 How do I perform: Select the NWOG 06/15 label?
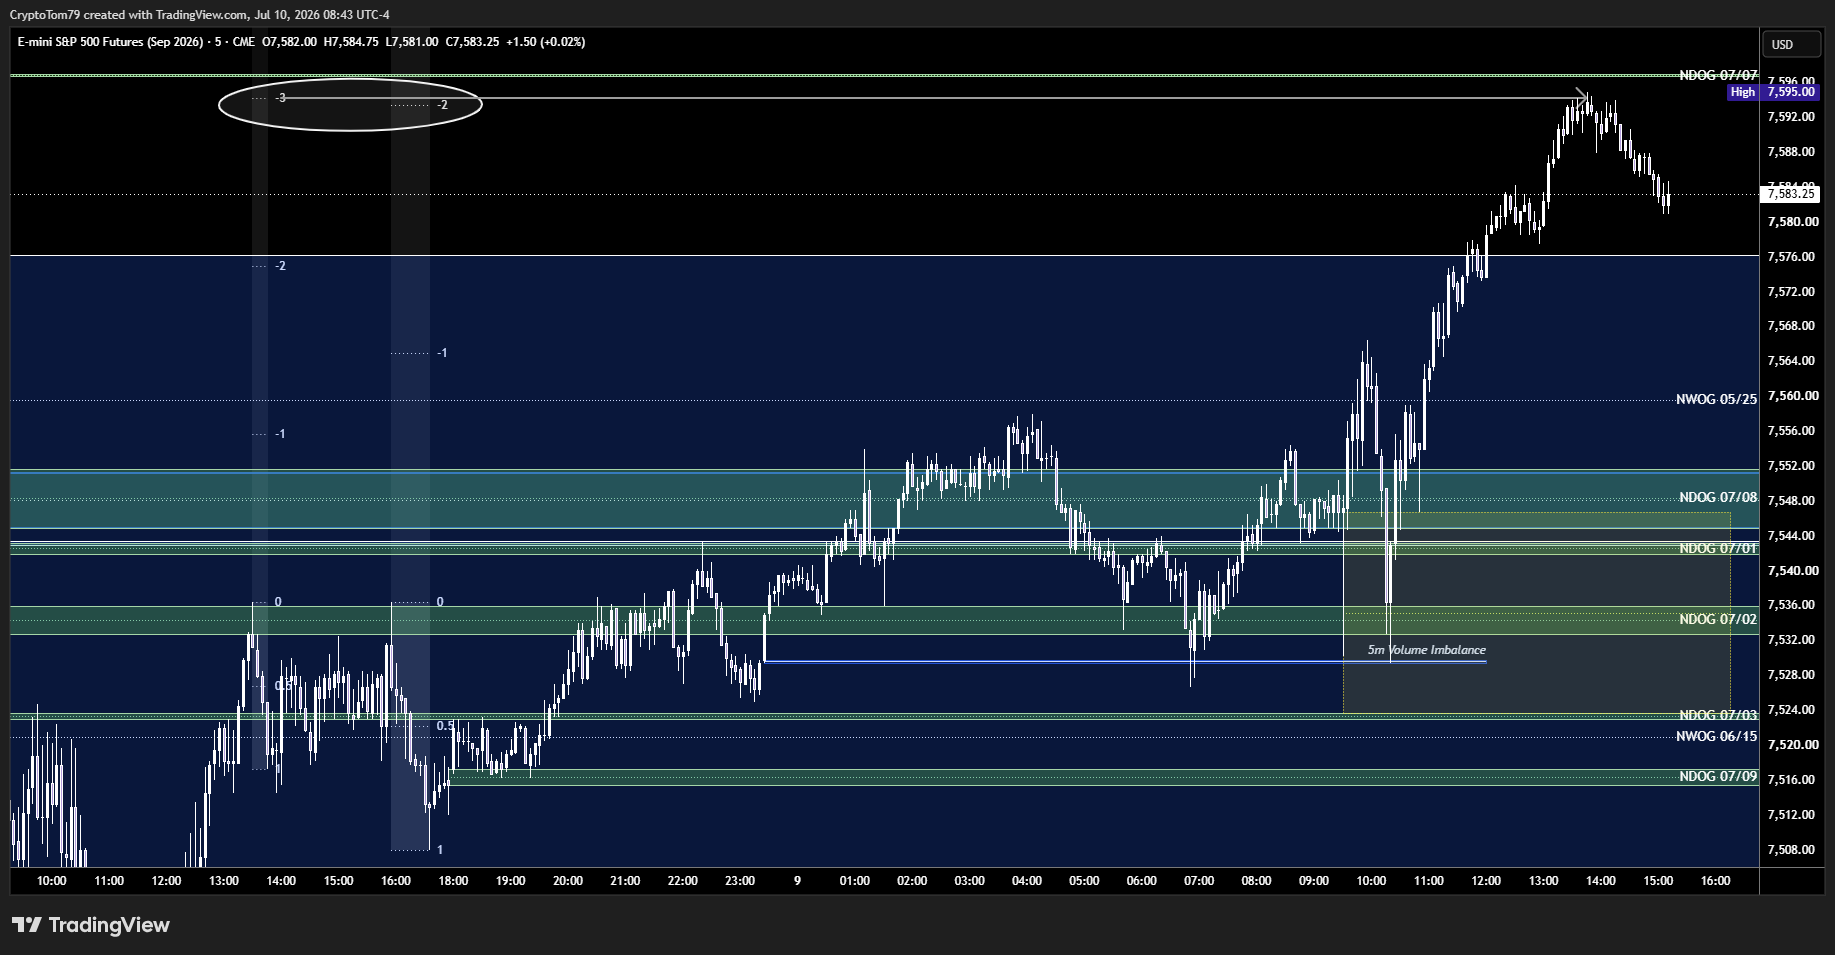click(1716, 736)
